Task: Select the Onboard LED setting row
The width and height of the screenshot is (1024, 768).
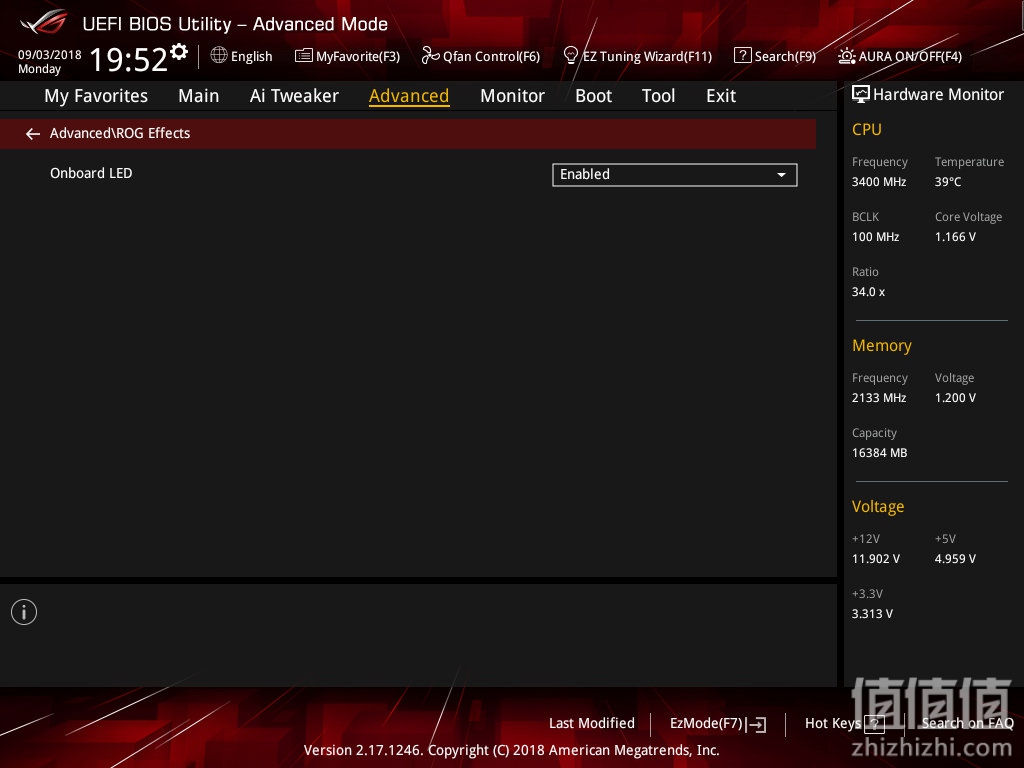Action: point(408,174)
